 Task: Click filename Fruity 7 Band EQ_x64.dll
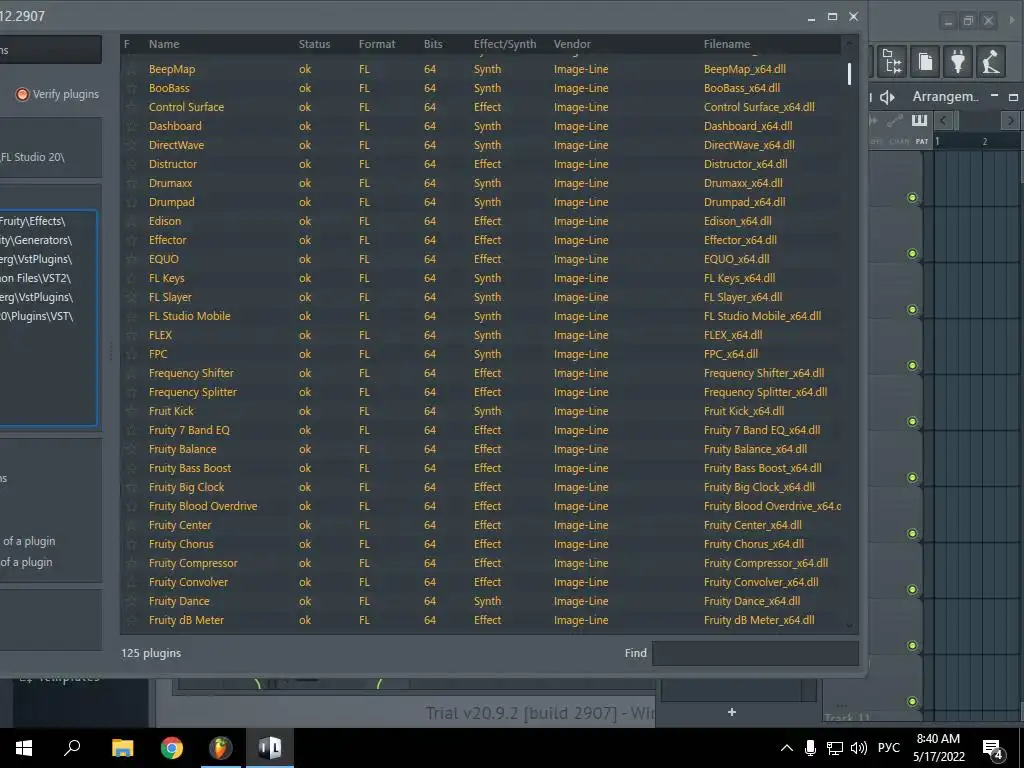point(761,430)
